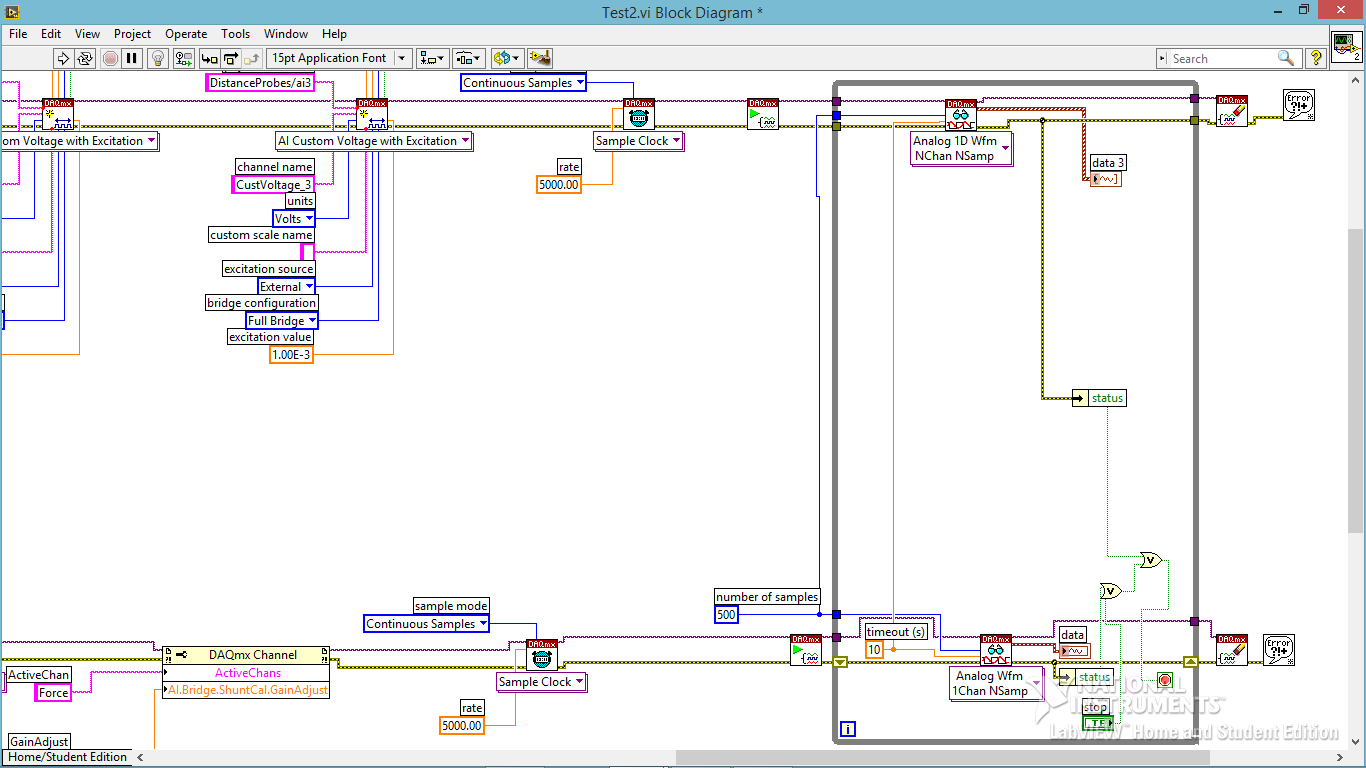This screenshot has width=1366, height=768.
Task: Open the Analog 1D Wfm NChan NSamp selector
Action: pyautogui.click(x=960, y=149)
